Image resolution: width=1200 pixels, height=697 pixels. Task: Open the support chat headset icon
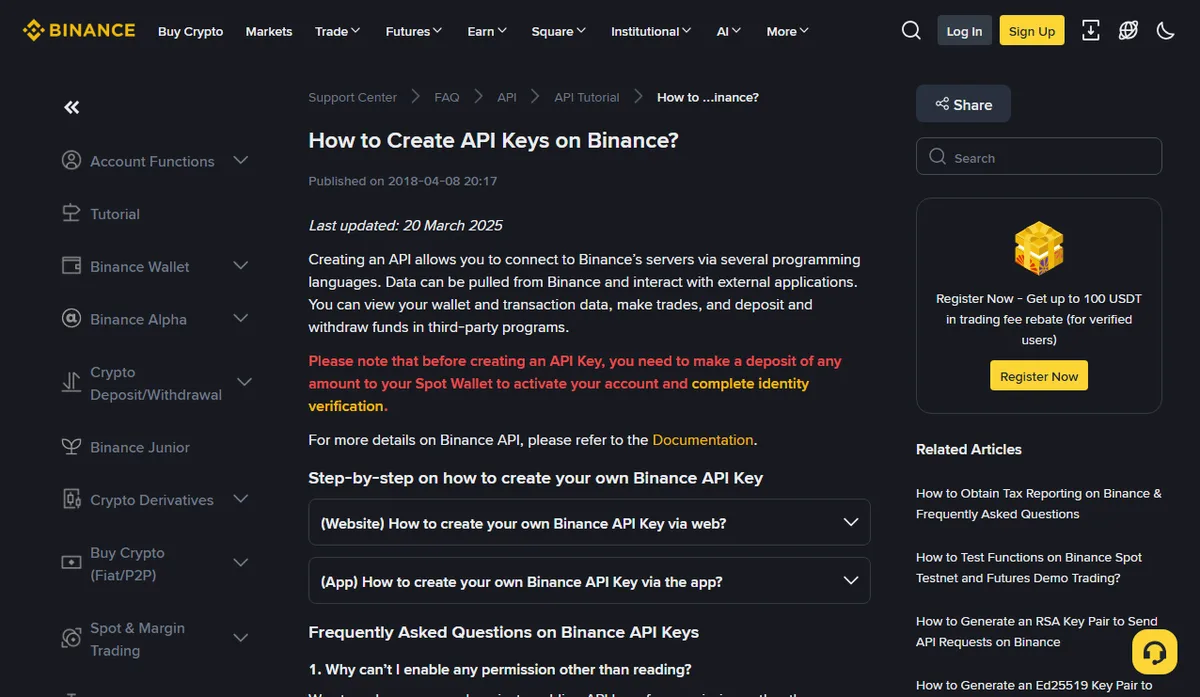[x=1154, y=652]
